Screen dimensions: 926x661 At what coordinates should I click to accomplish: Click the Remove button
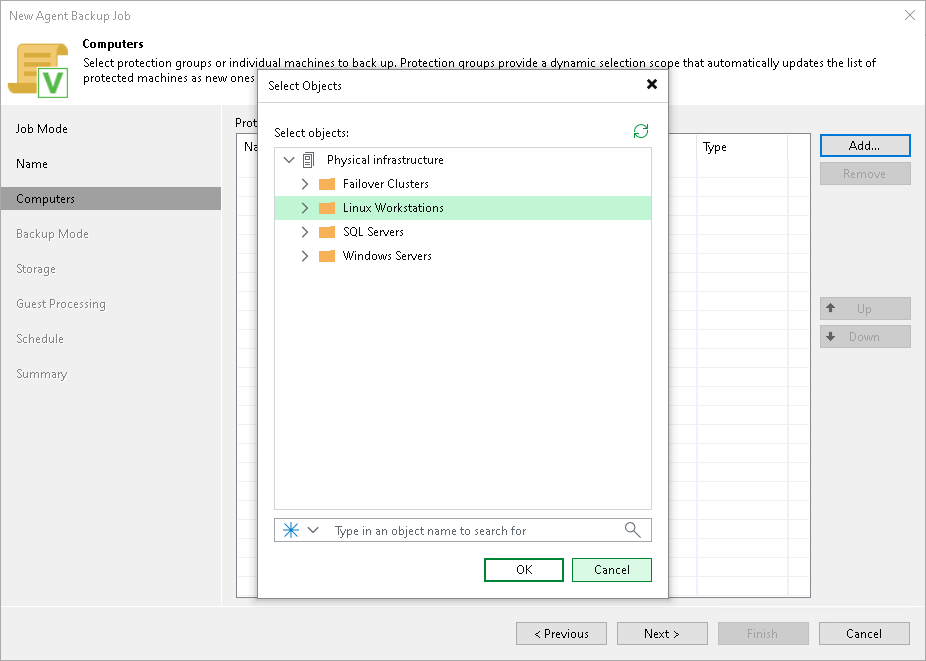865,174
